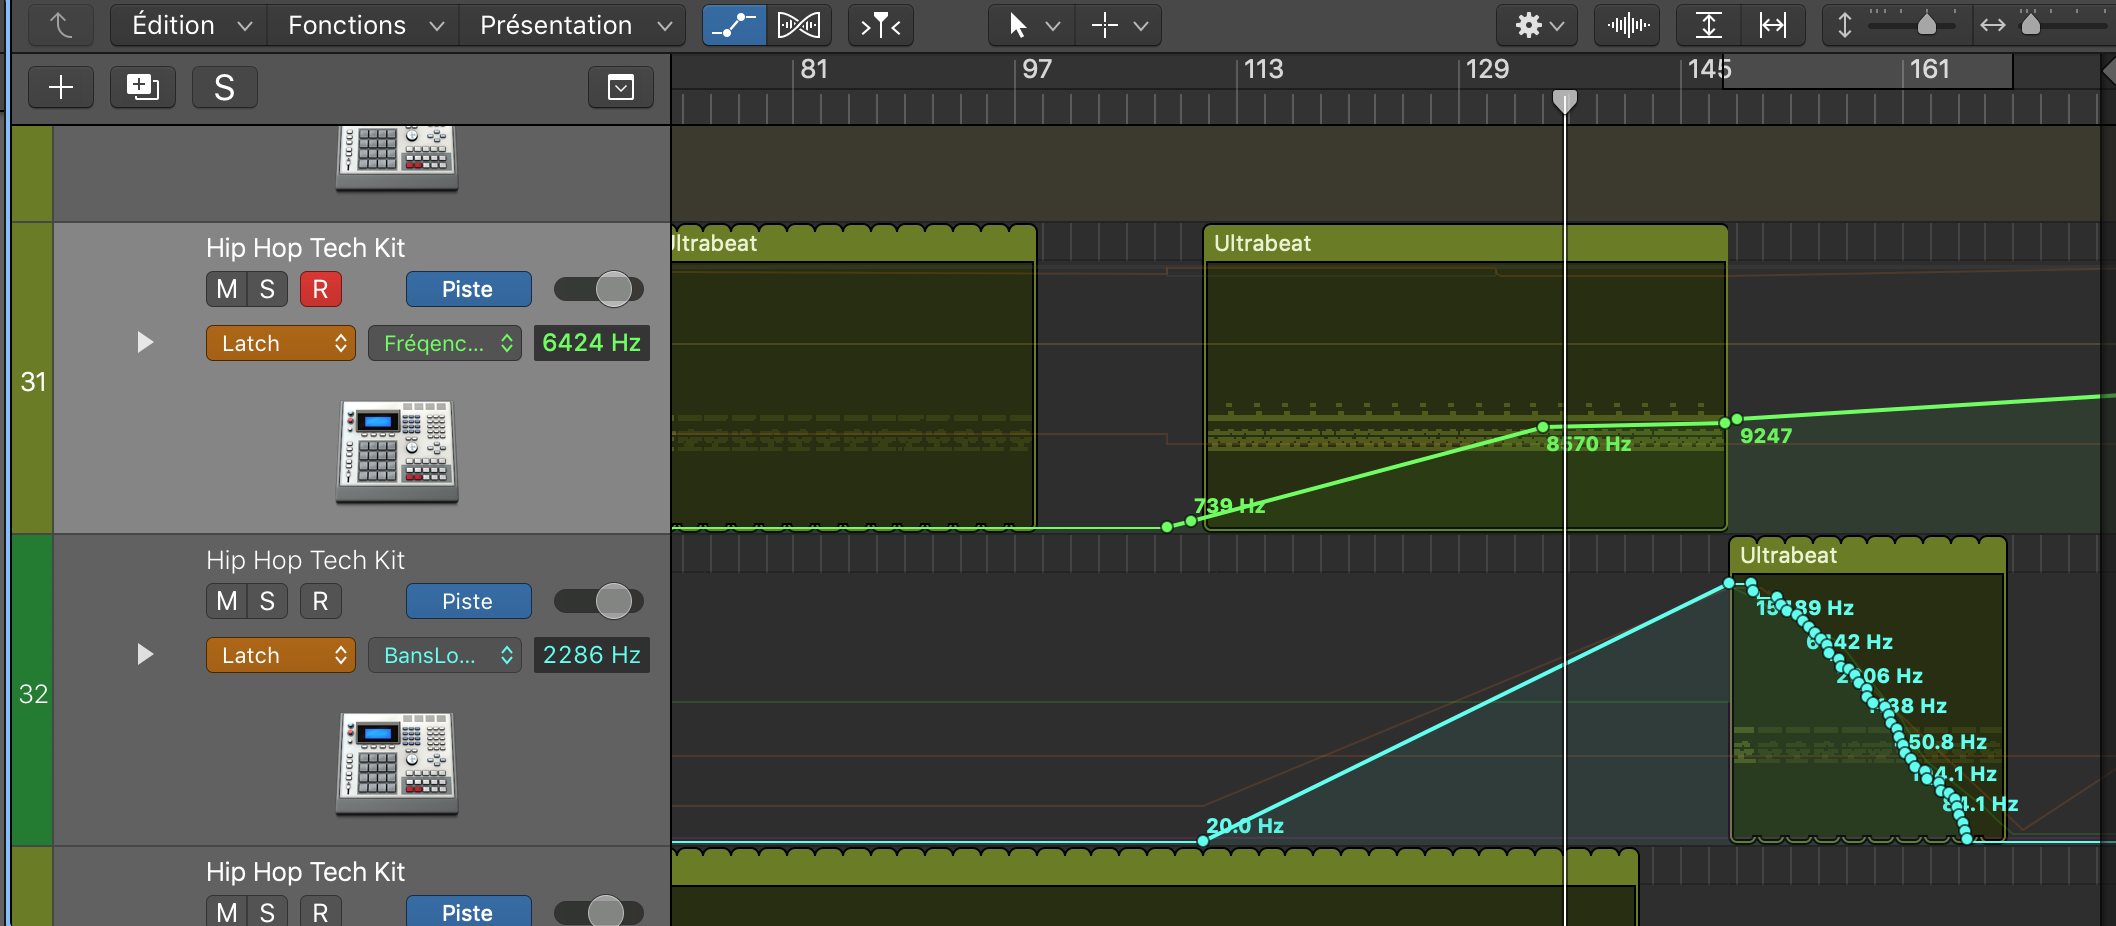
Task: Click the Flex show/hide button
Action: [x=798, y=25]
